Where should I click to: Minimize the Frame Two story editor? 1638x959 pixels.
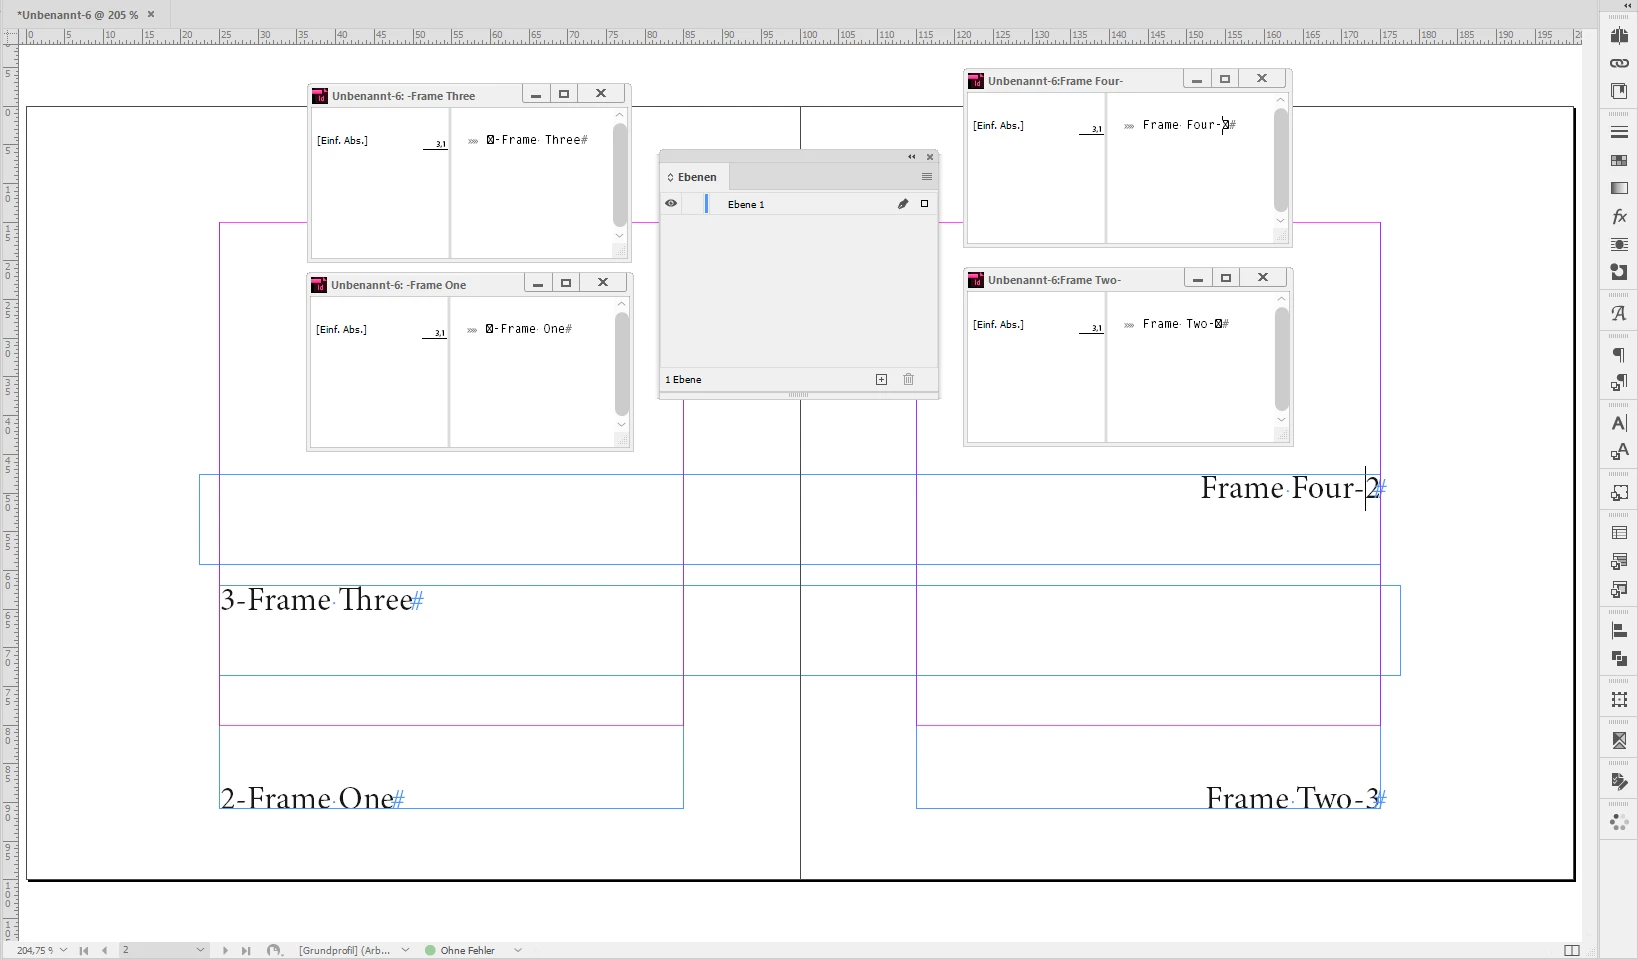(1197, 278)
